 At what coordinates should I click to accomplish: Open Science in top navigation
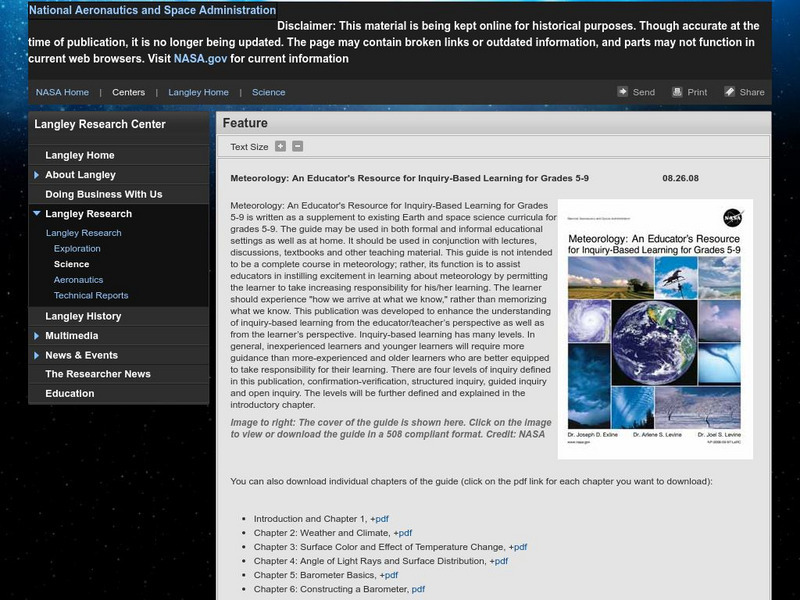coord(268,92)
